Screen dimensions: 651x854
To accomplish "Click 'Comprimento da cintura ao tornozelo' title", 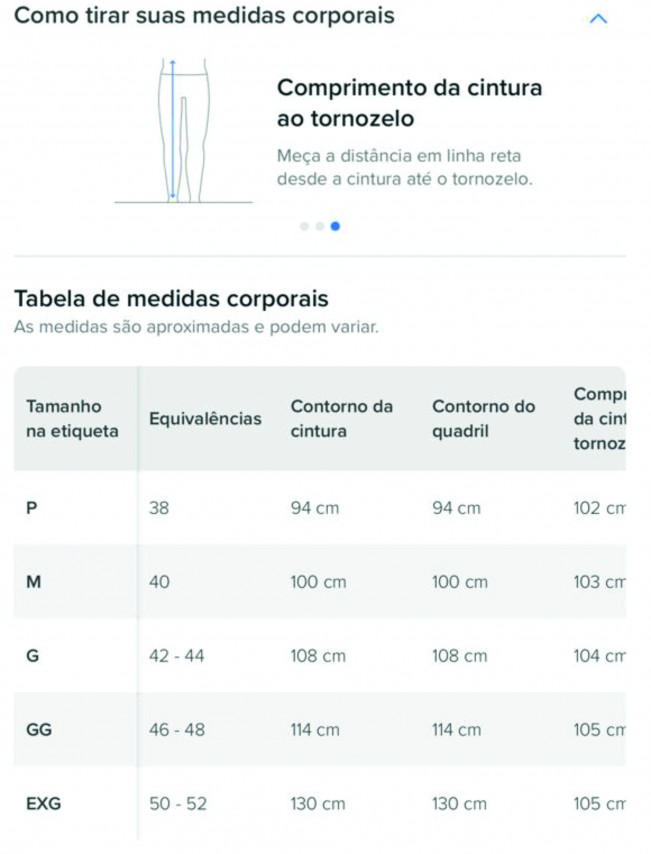I will (x=409, y=103).
